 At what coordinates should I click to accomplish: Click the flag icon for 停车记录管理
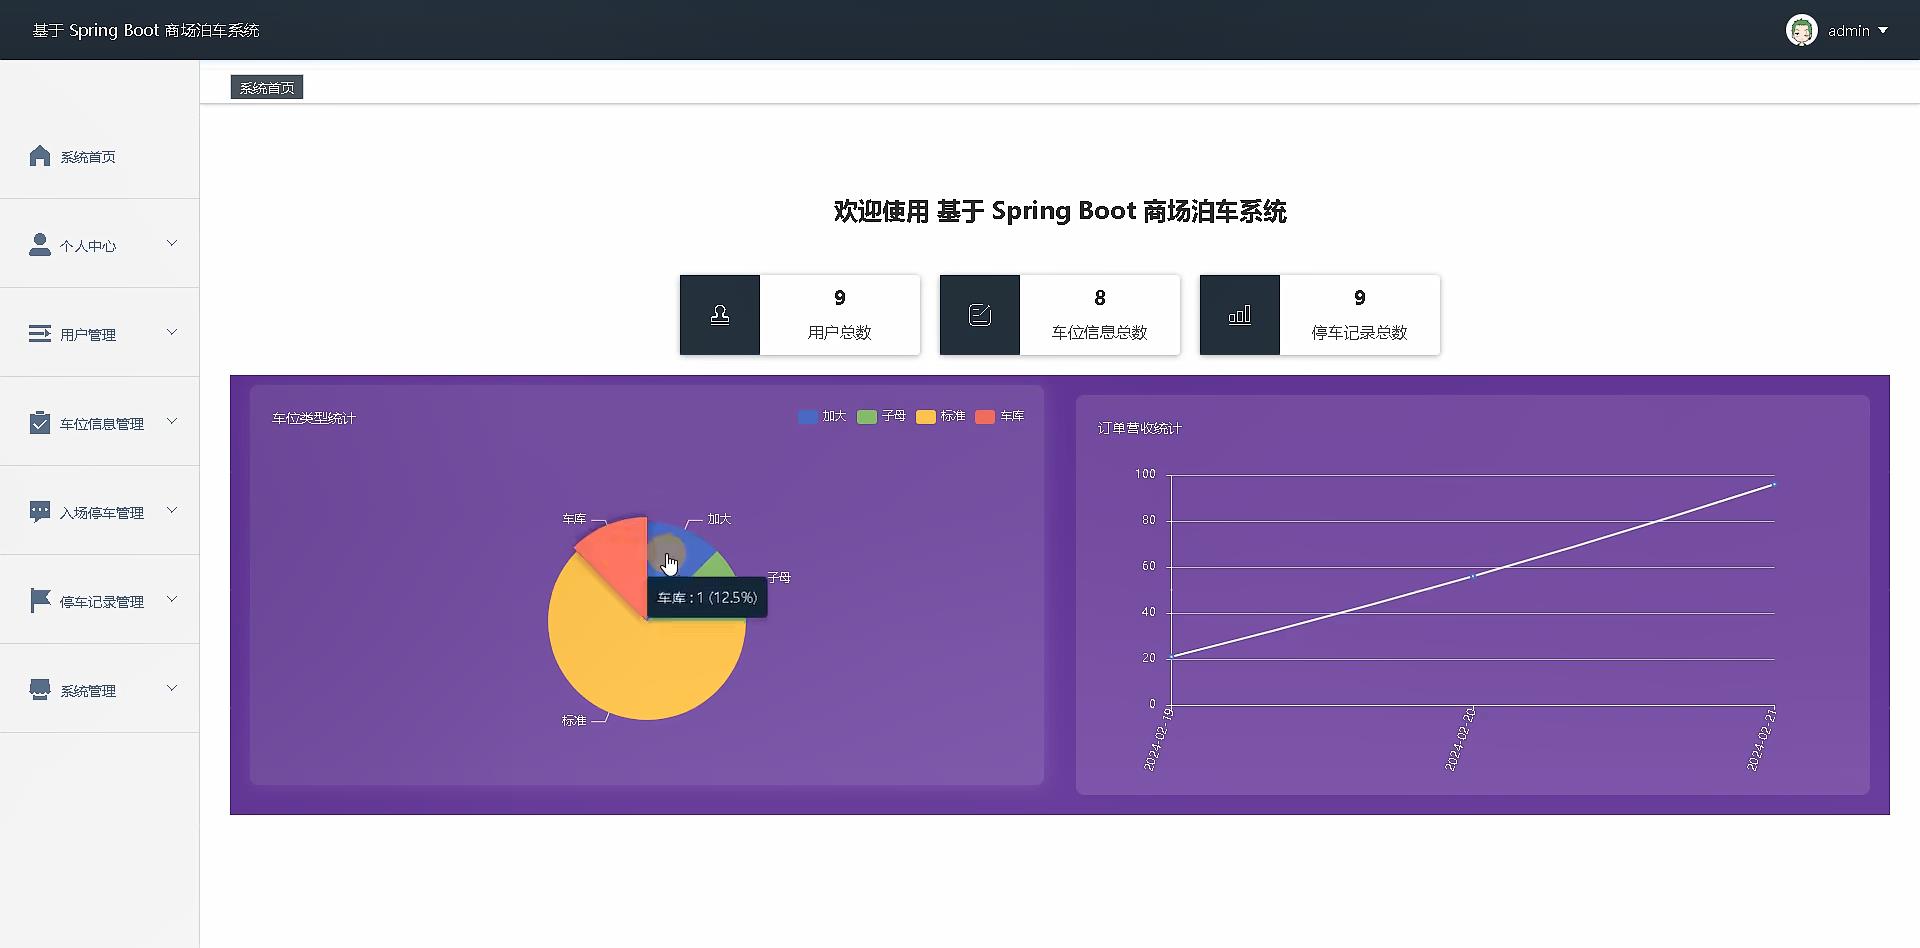tap(40, 600)
